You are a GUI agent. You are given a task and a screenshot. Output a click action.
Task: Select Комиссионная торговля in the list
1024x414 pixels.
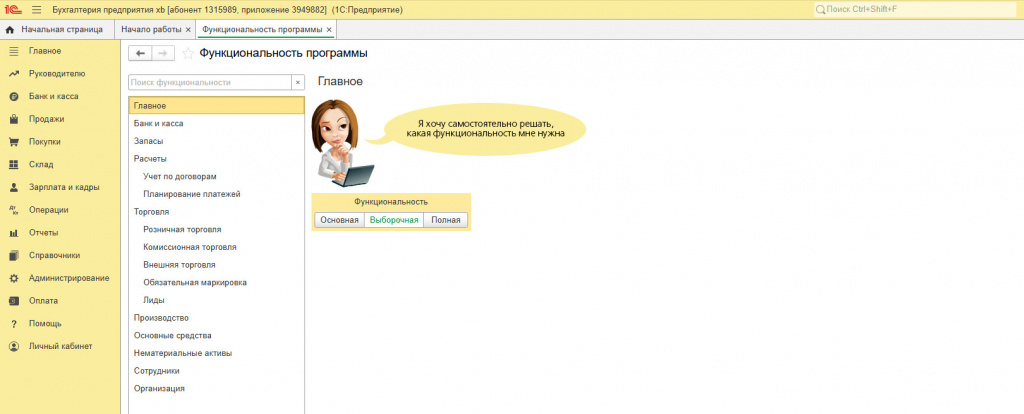click(217, 247)
